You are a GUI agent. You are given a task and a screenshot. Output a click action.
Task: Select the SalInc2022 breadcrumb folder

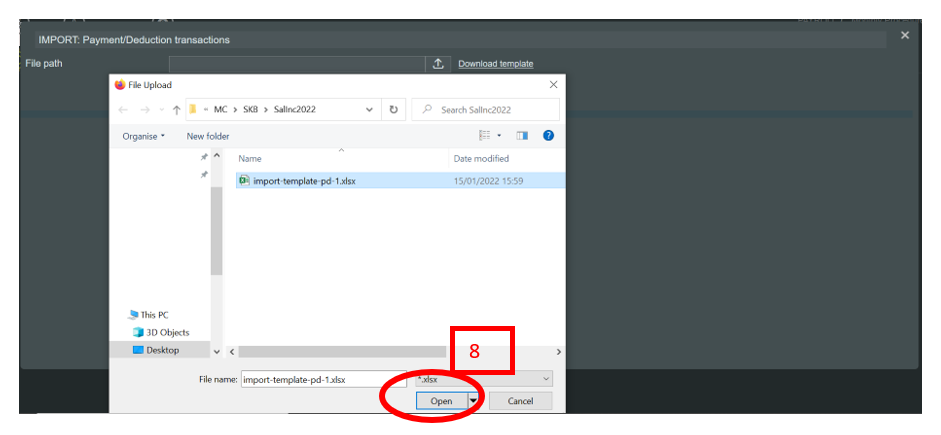[x=295, y=110]
